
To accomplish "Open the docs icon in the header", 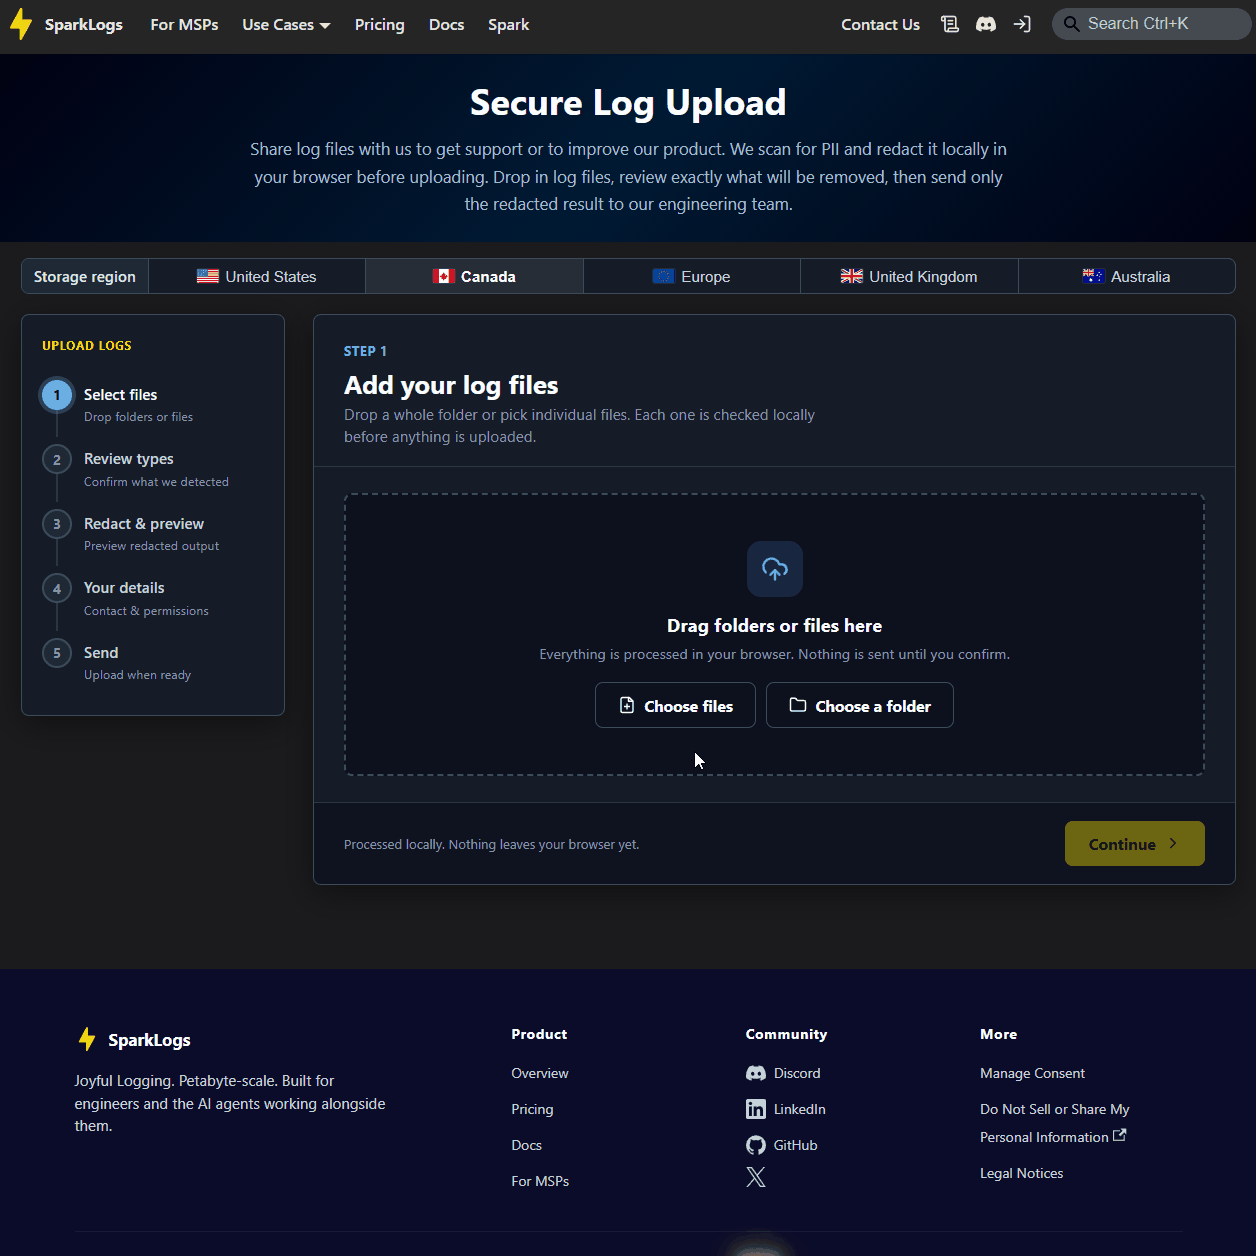I will [950, 24].
